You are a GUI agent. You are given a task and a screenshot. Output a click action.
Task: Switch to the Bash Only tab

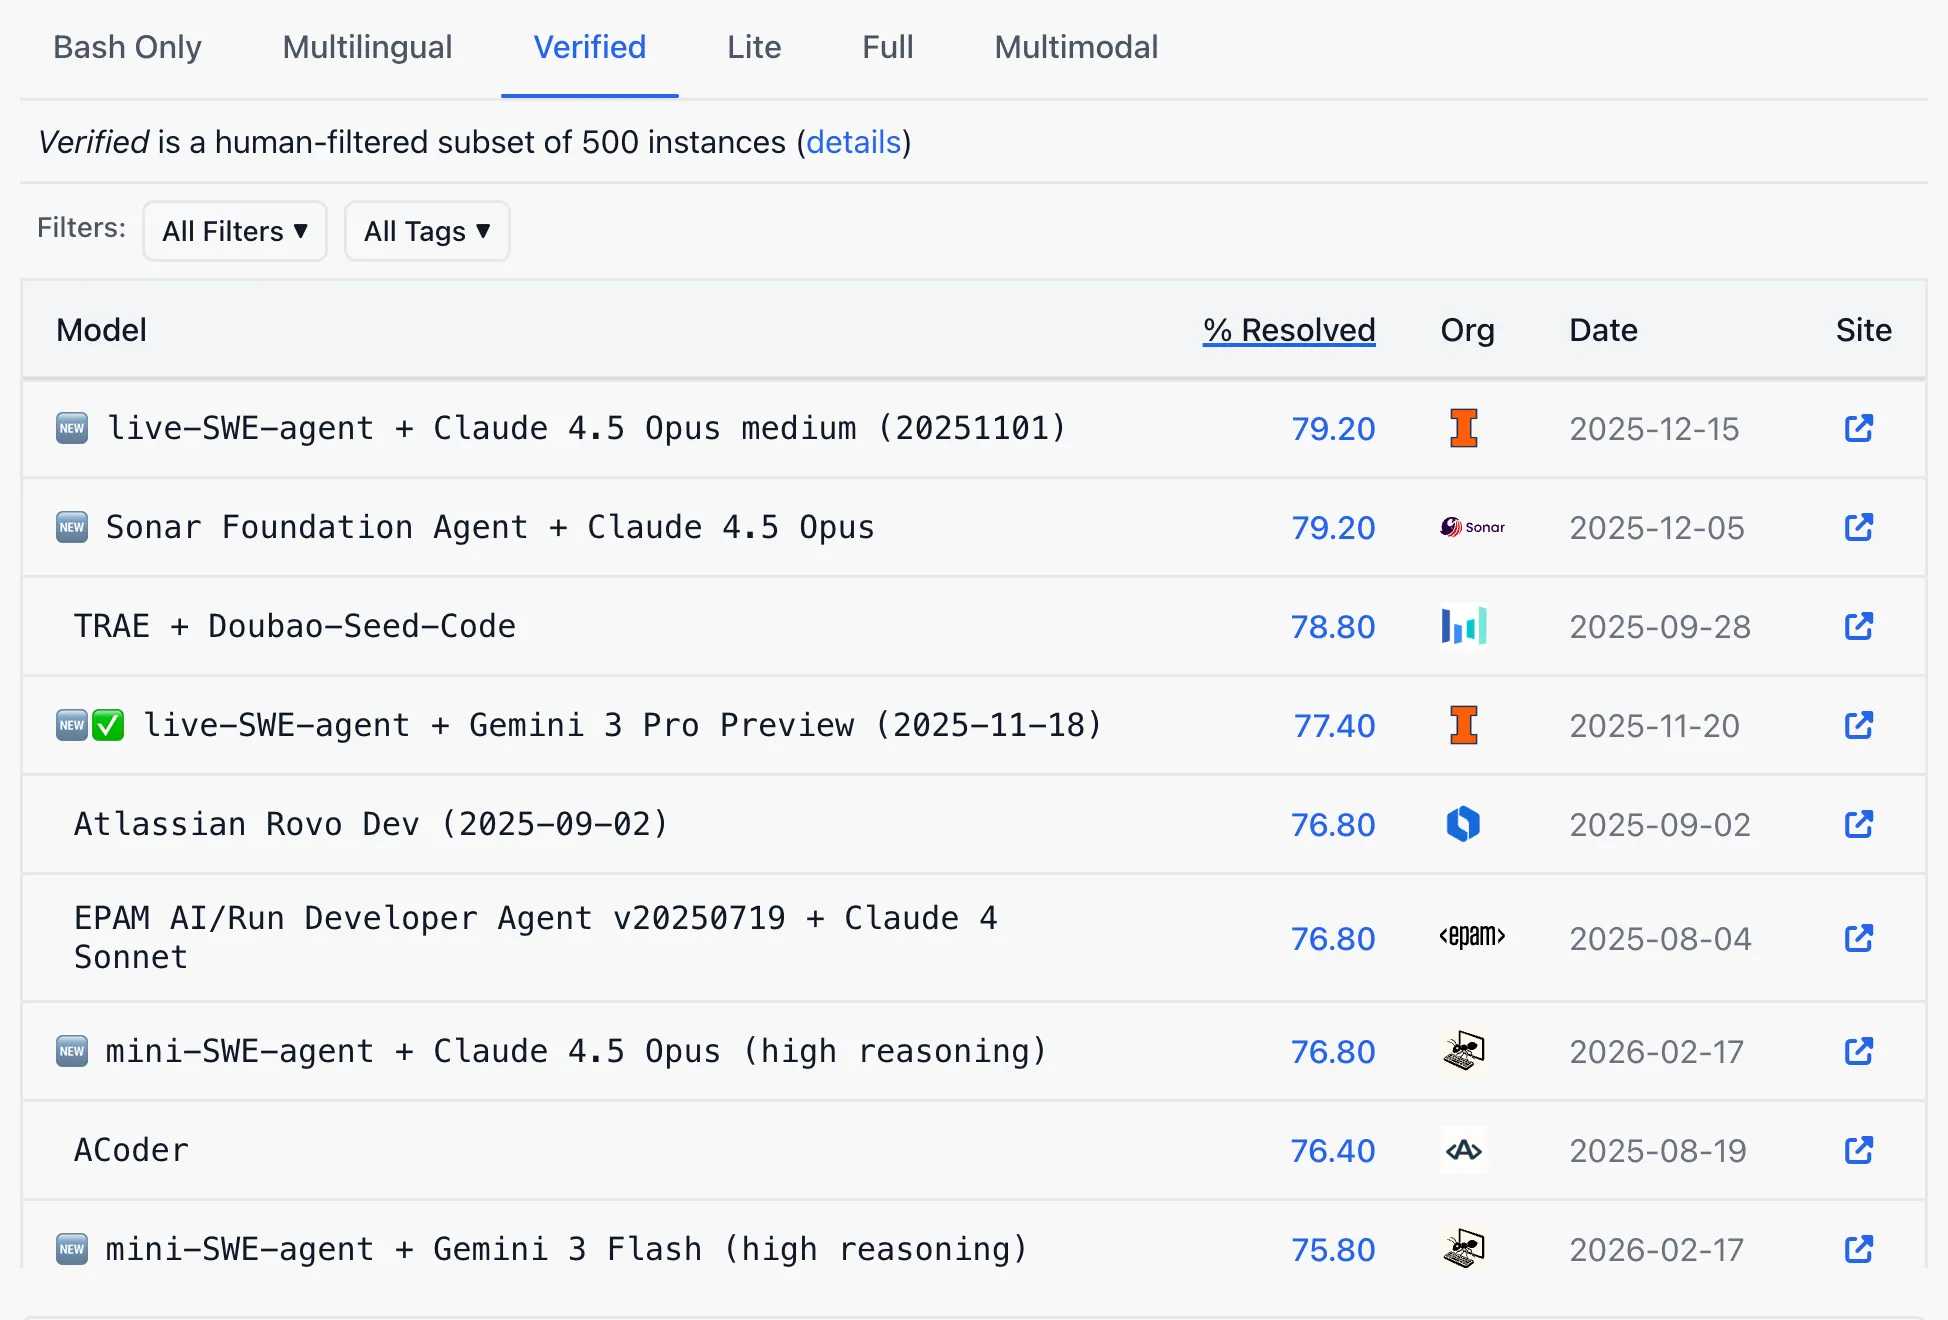pos(127,47)
